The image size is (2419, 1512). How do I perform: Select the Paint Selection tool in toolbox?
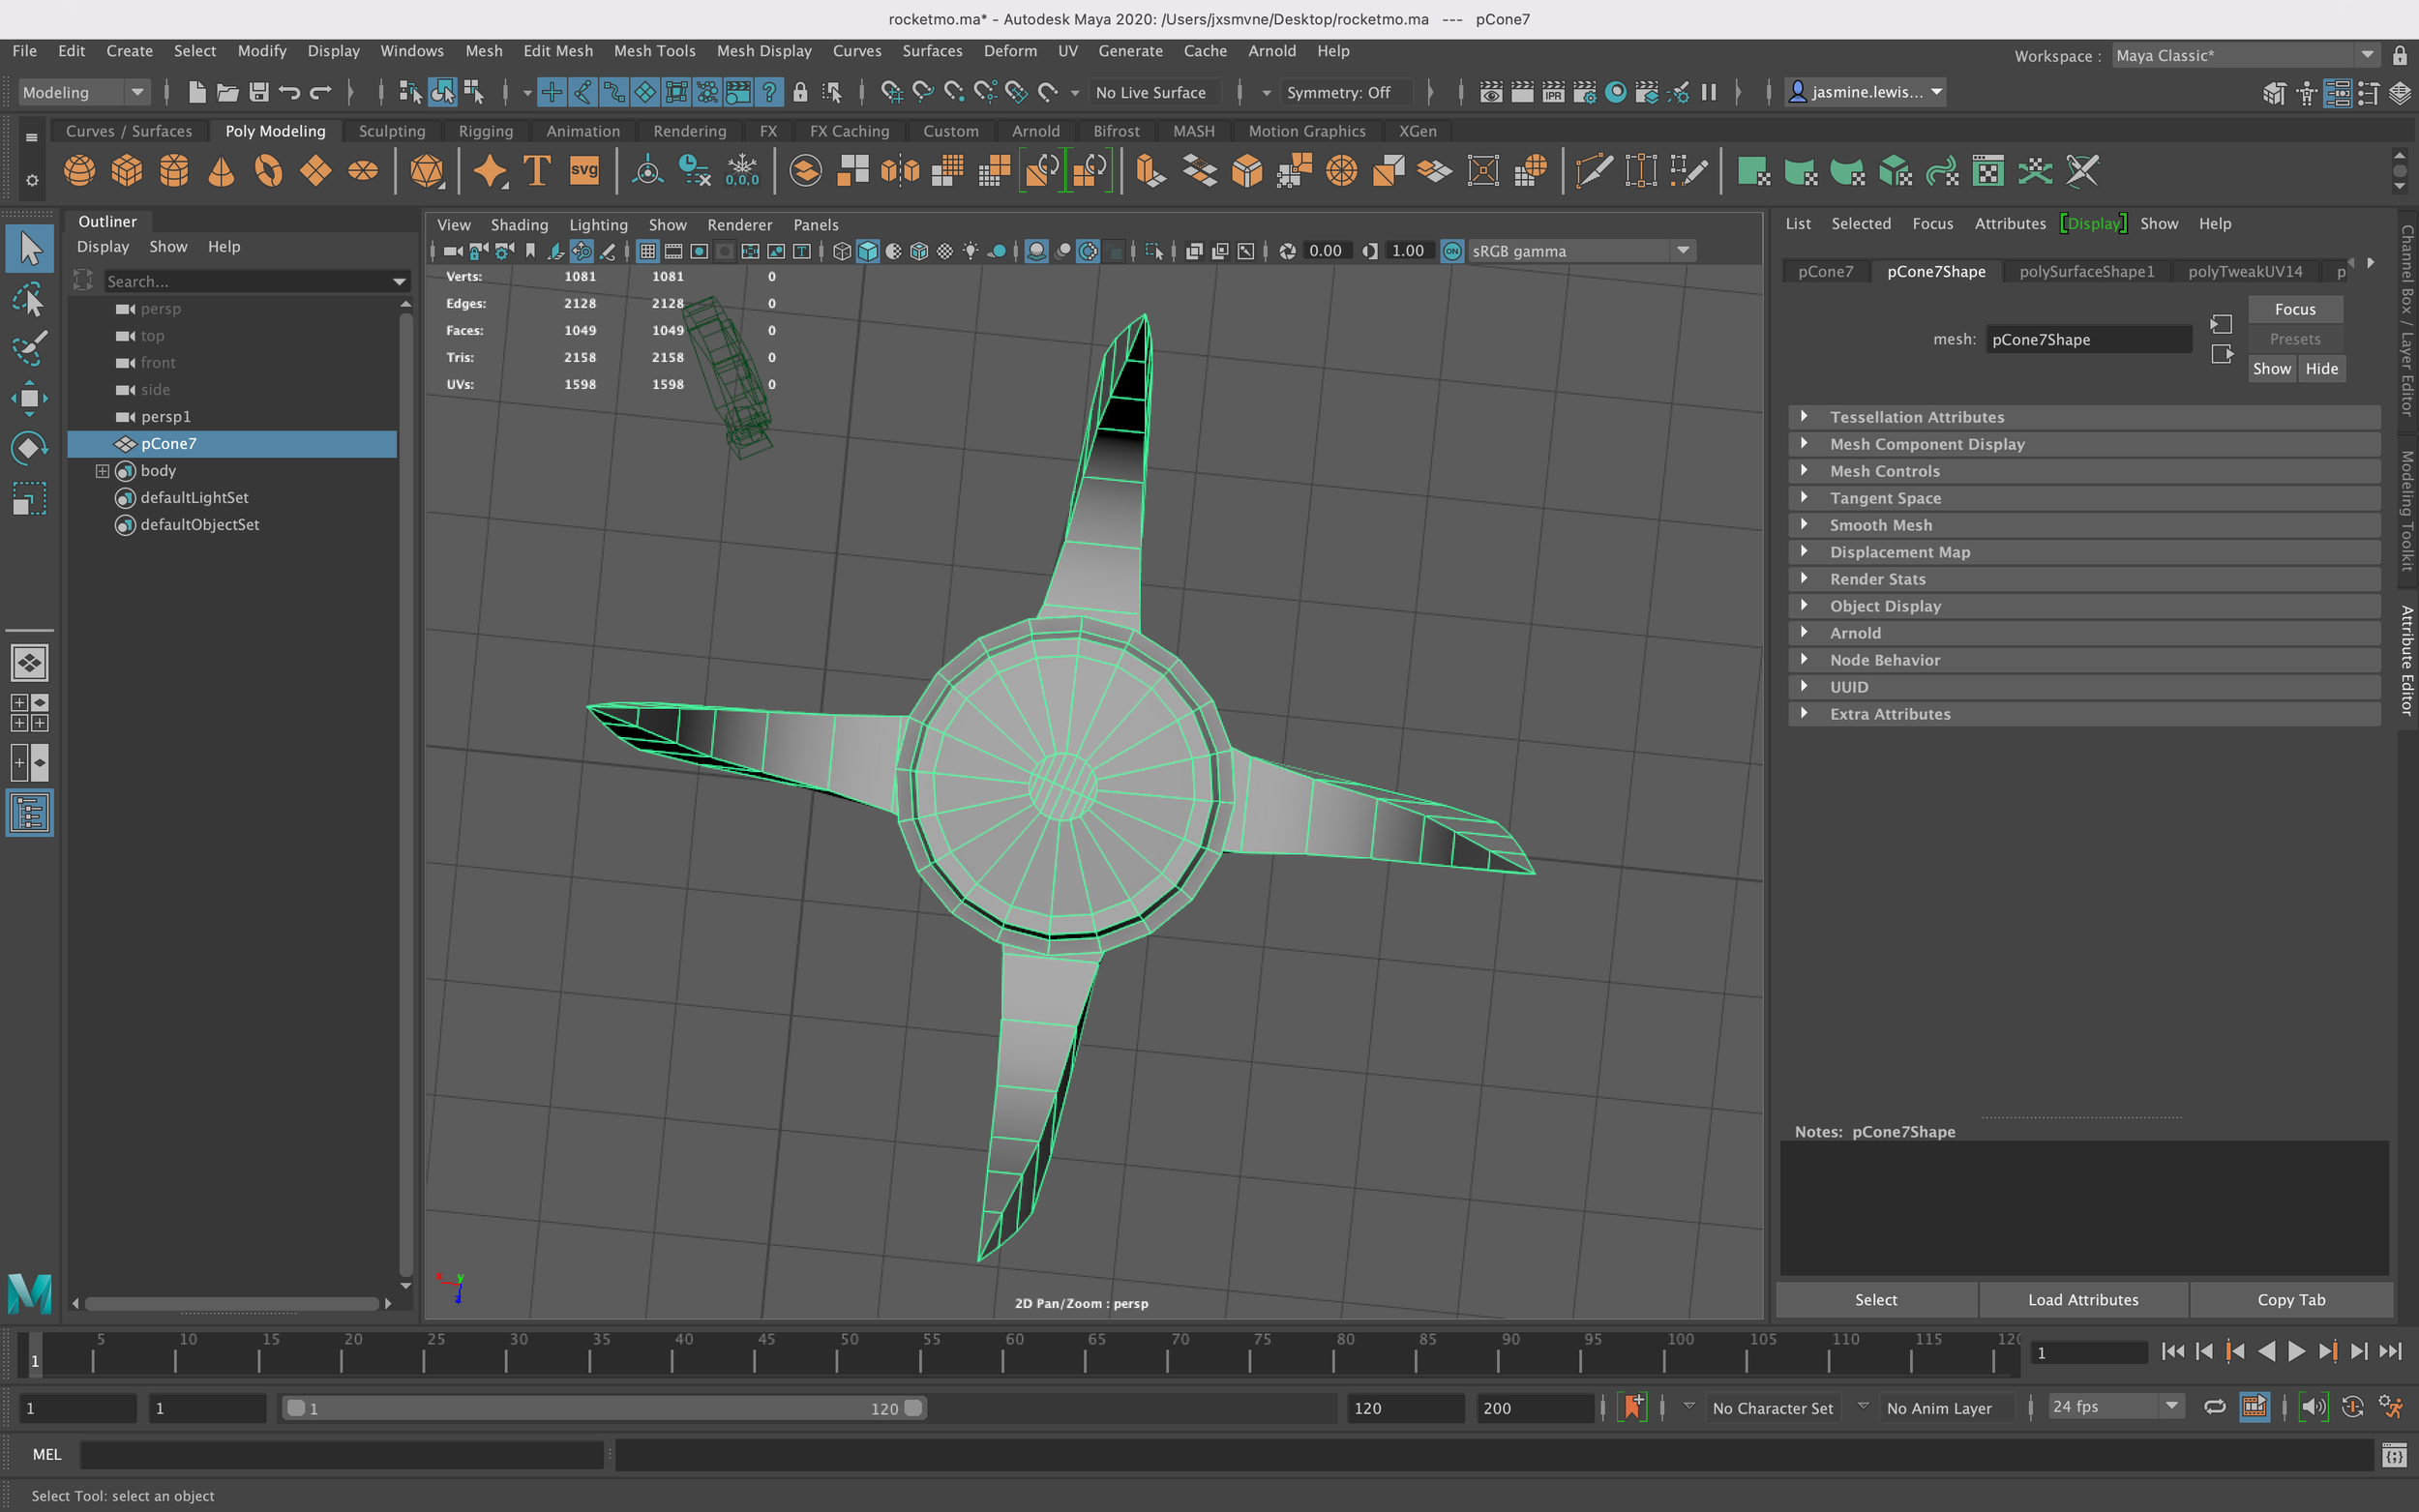(x=29, y=347)
